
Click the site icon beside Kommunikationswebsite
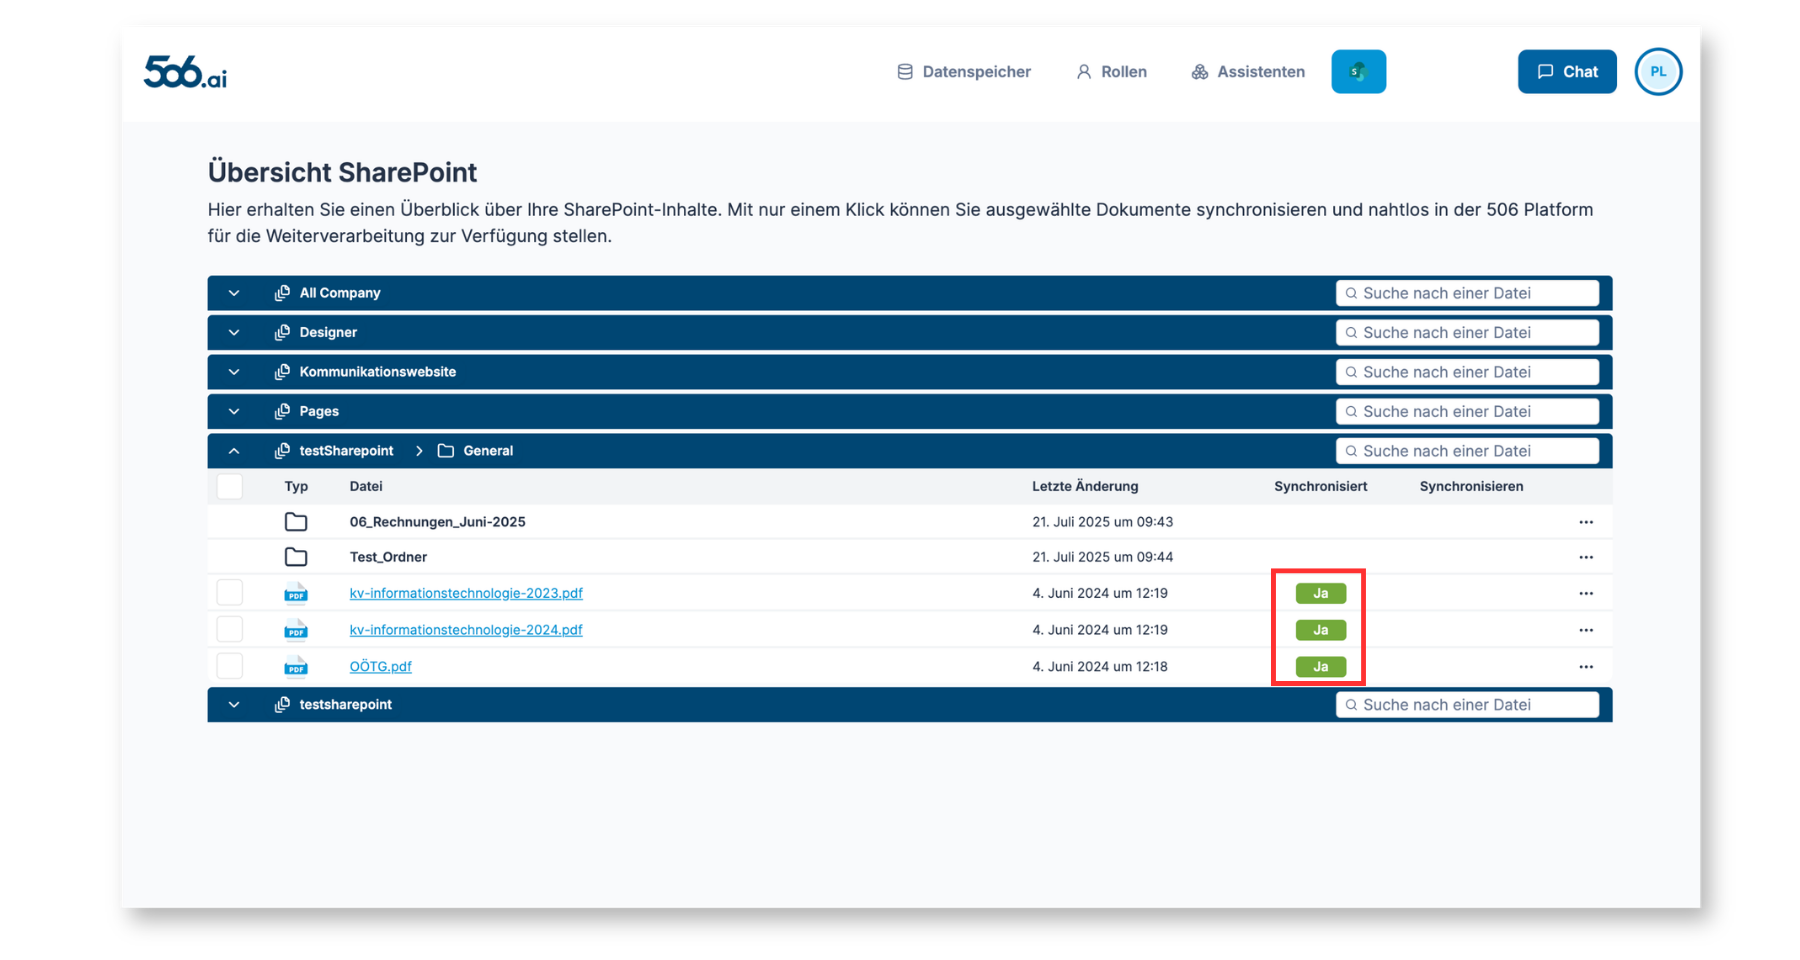tap(282, 372)
